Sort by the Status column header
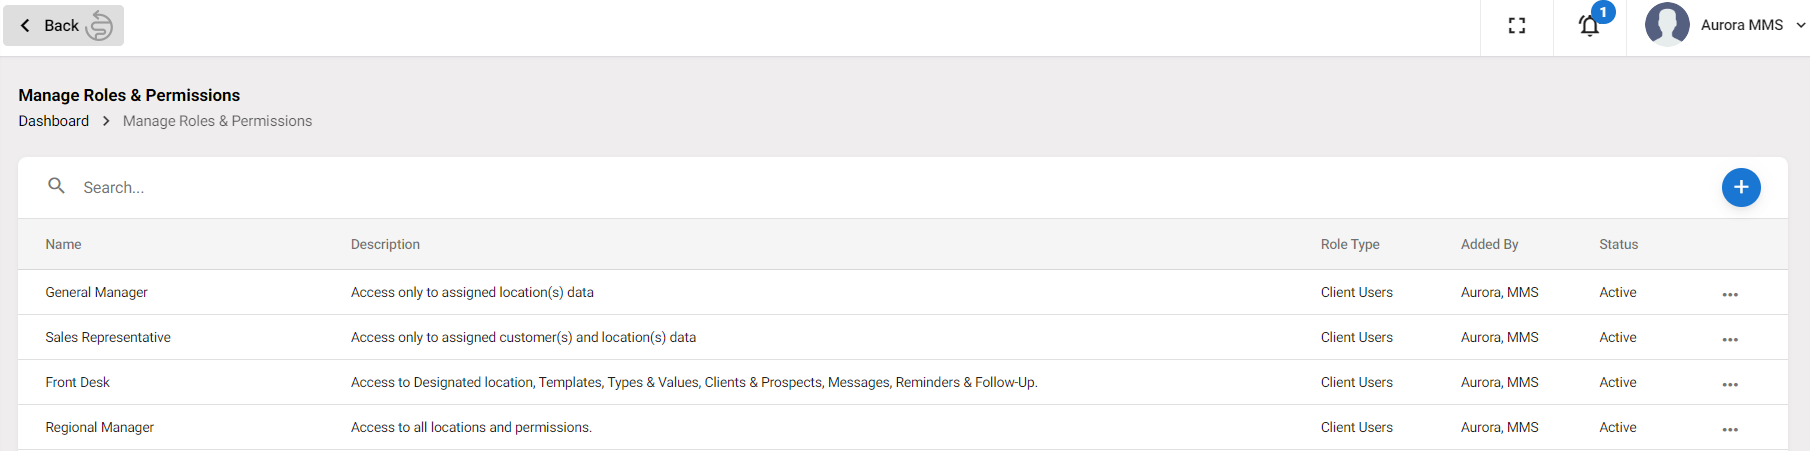The height and width of the screenshot is (451, 1810). click(x=1618, y=244)
